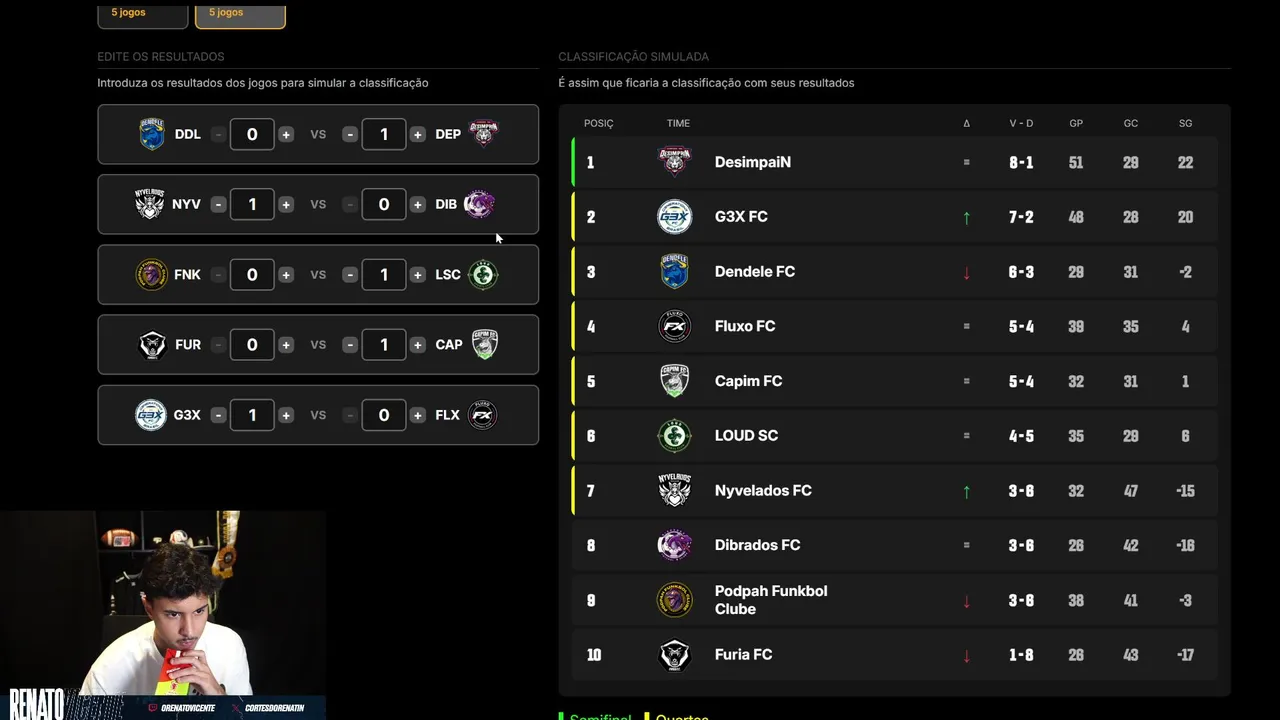Click the Fluxo FC logo in standings table
Screen dimensions: 1280x720
coord(675,326)
